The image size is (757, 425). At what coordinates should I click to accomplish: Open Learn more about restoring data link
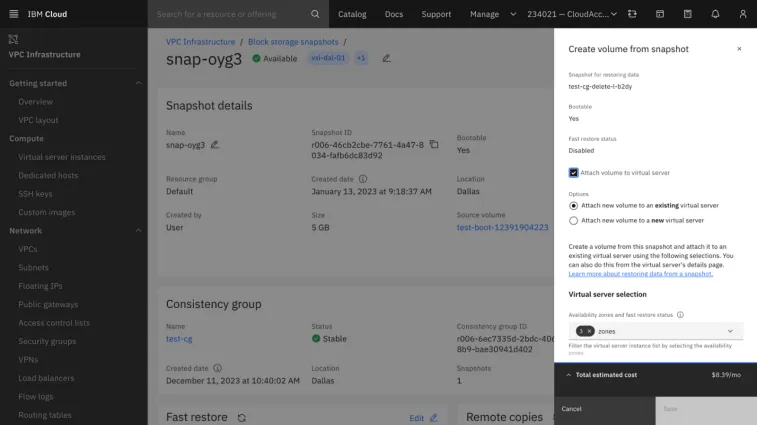point(640,273)
